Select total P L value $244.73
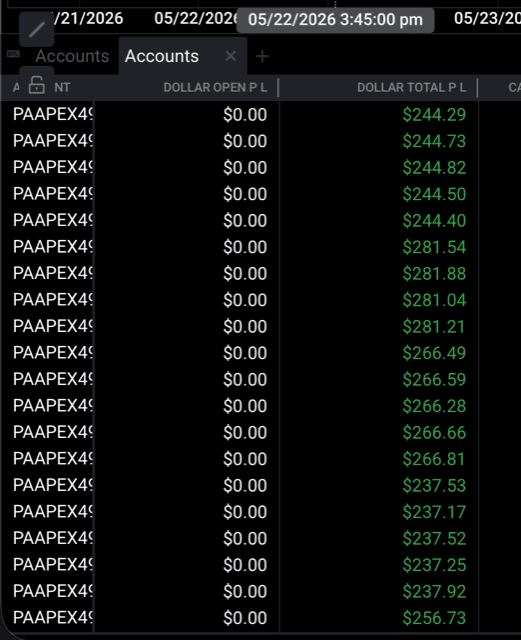 [x=434, y=141]
